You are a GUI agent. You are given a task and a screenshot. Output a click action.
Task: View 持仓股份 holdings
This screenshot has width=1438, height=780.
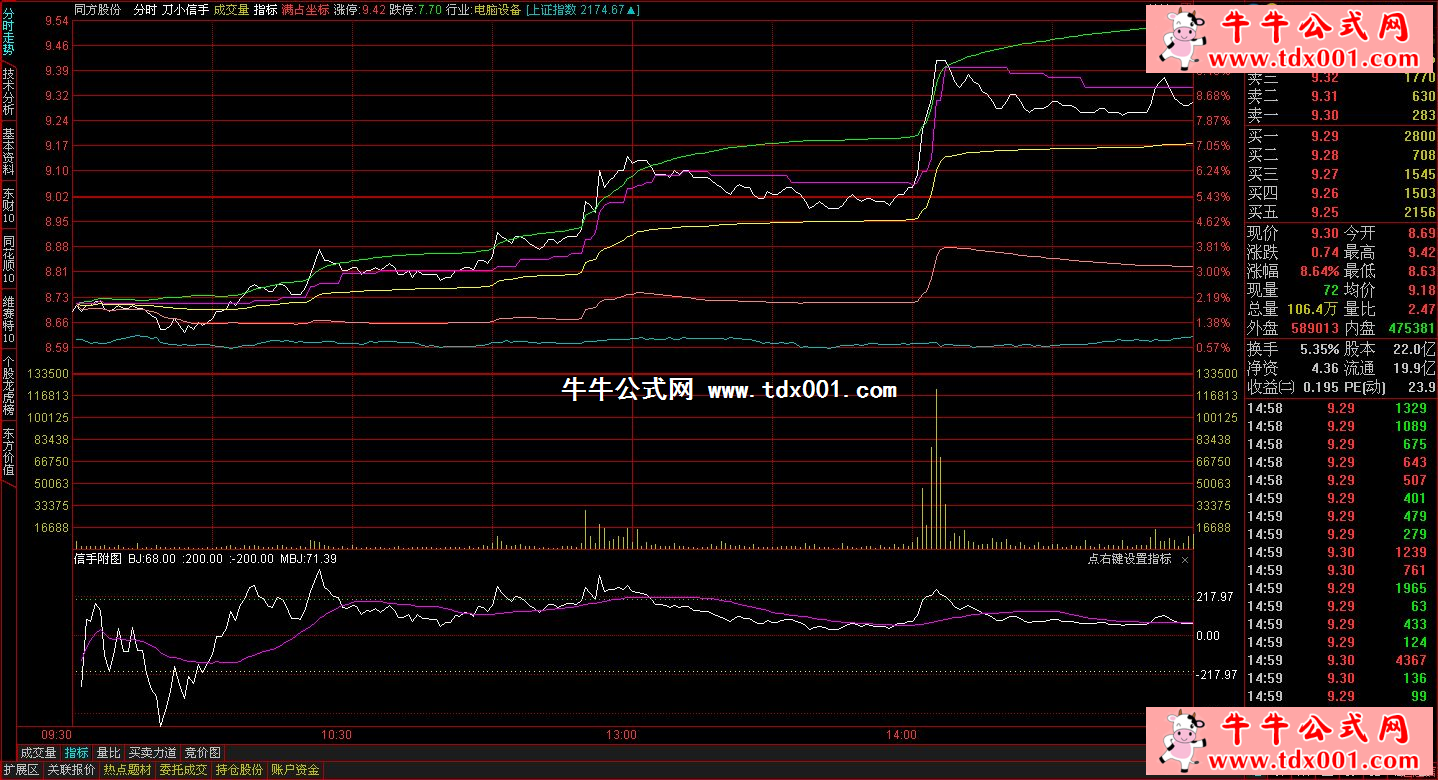(x=239, y=770)
